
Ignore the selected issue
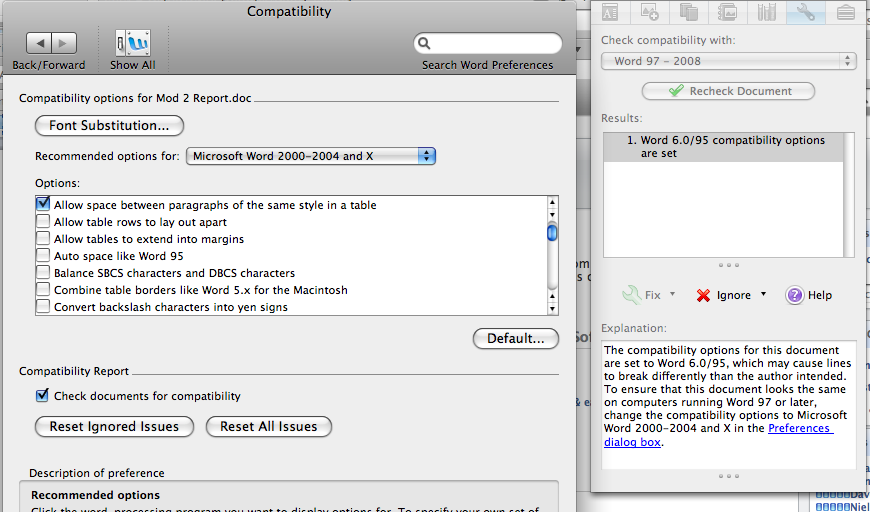tap(724, 295)
